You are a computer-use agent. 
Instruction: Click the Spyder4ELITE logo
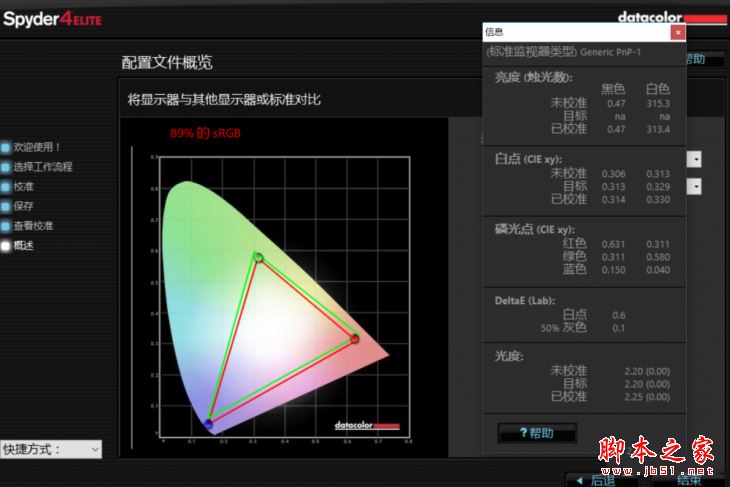[x=52, y=19]
